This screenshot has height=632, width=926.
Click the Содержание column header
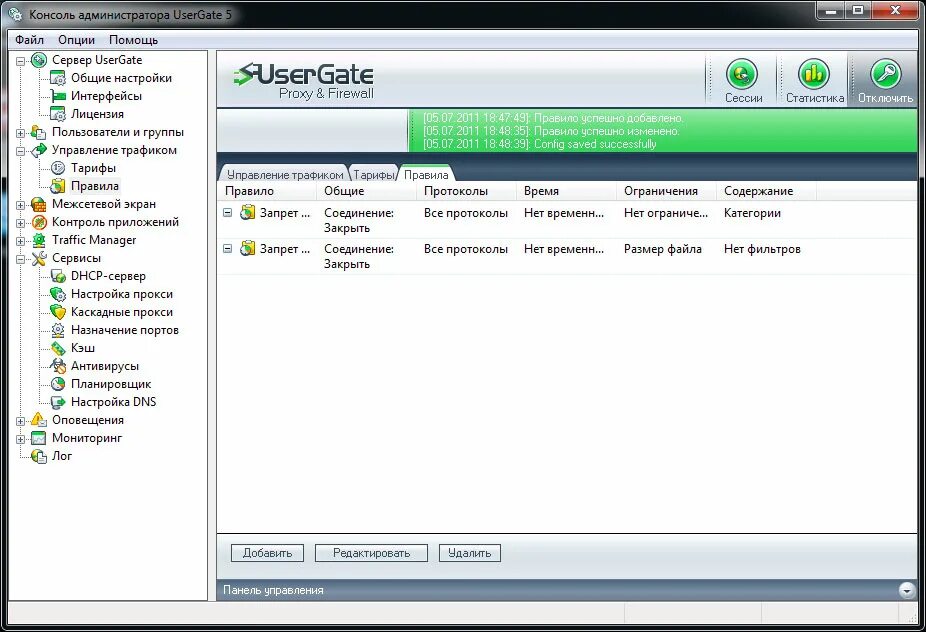tap(767, 191)
